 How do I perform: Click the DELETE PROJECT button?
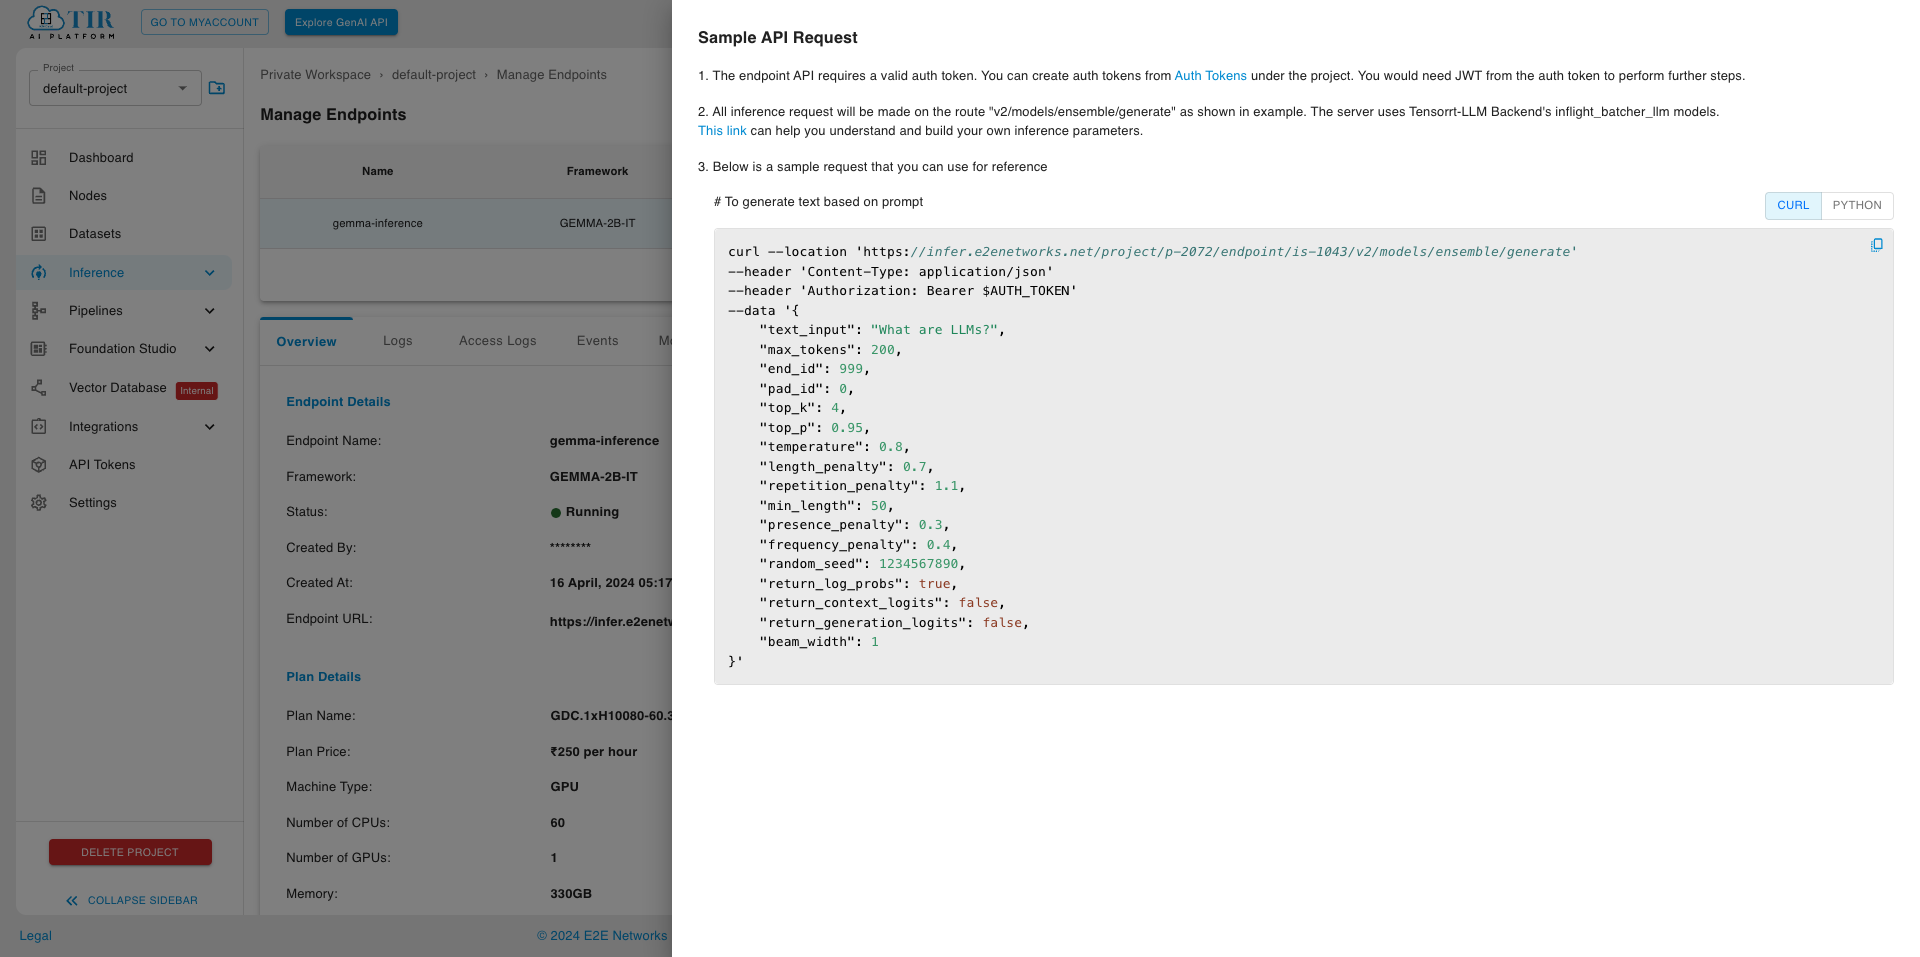[x=130, y=853]
